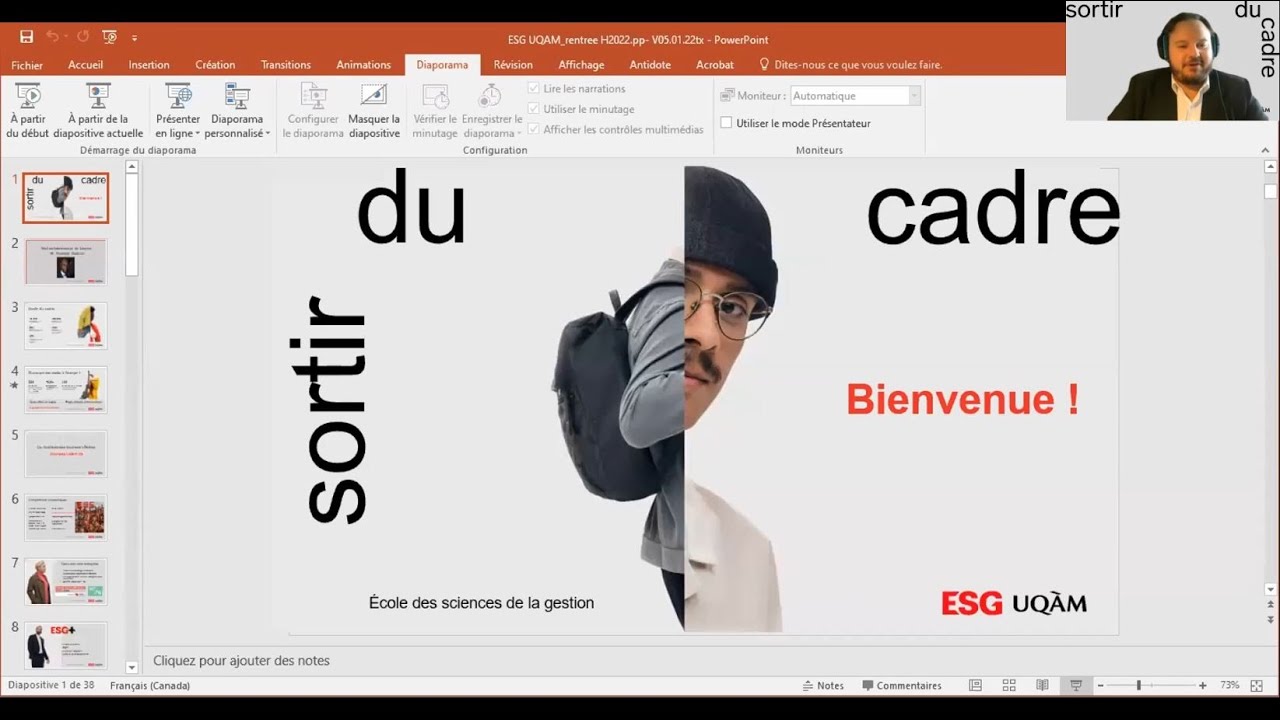This screenshot has width=1280, height=720.
Task: Switch to the Accueil tab
Action: click(86, 65)
